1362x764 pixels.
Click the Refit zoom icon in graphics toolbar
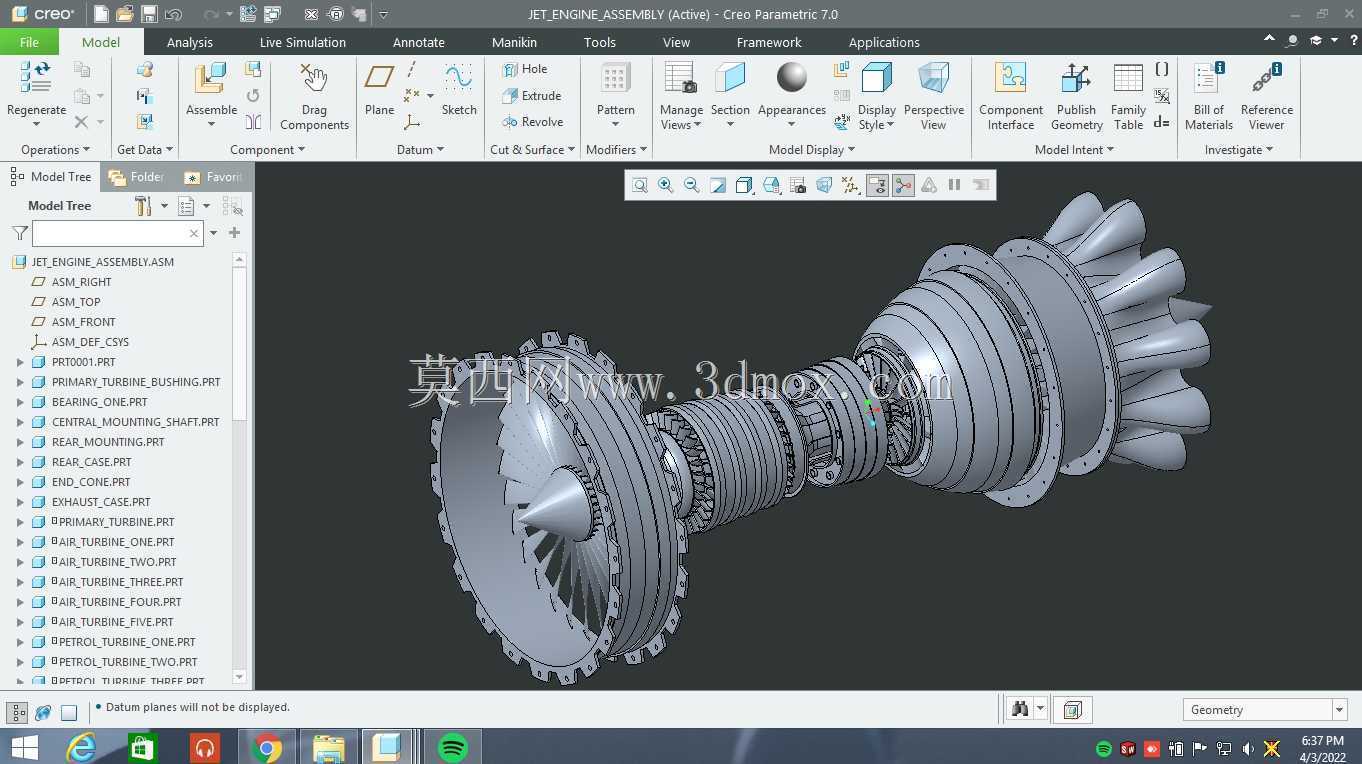tap(640, 185)
